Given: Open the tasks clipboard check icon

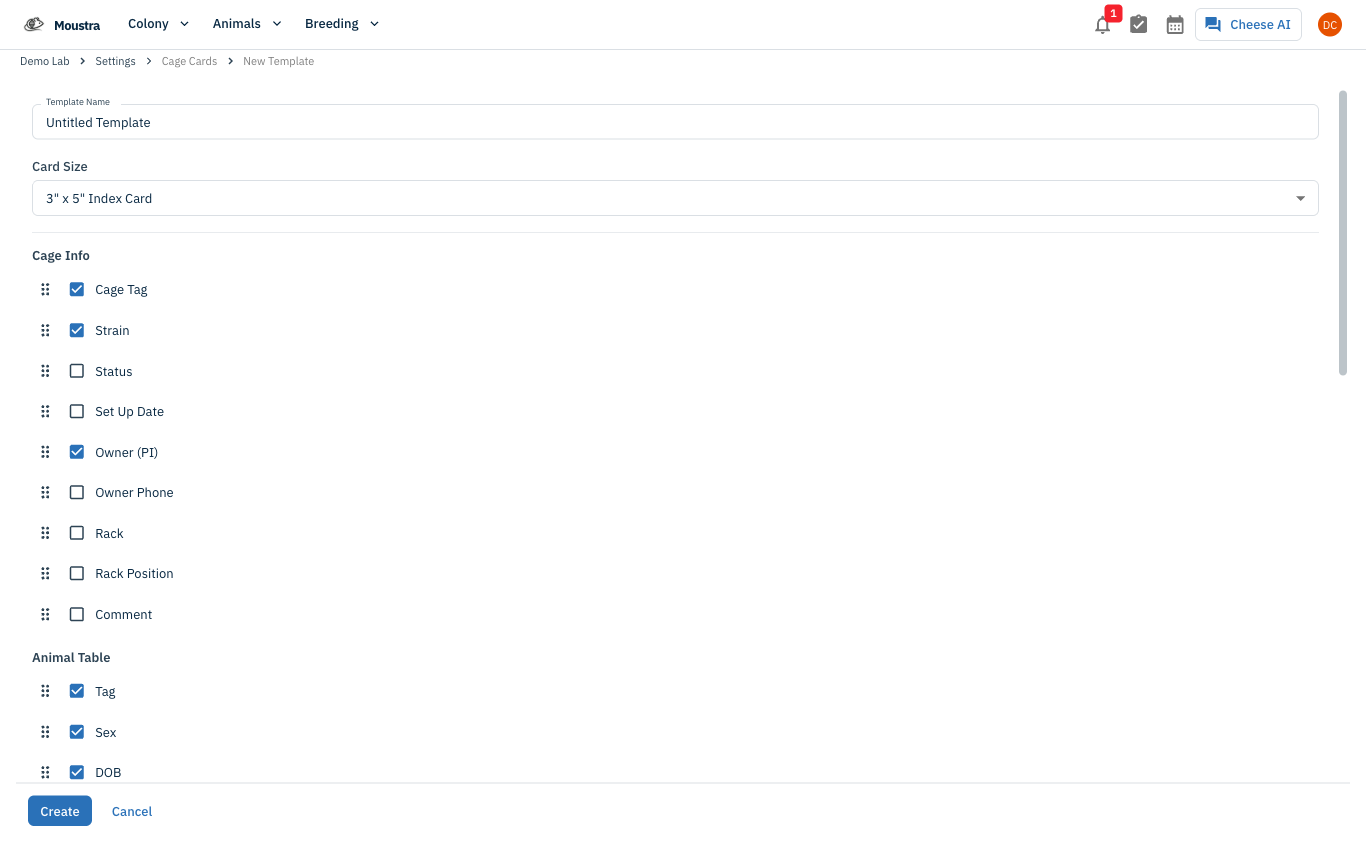Looking at the screenshot, I should tap(1138, 25).
